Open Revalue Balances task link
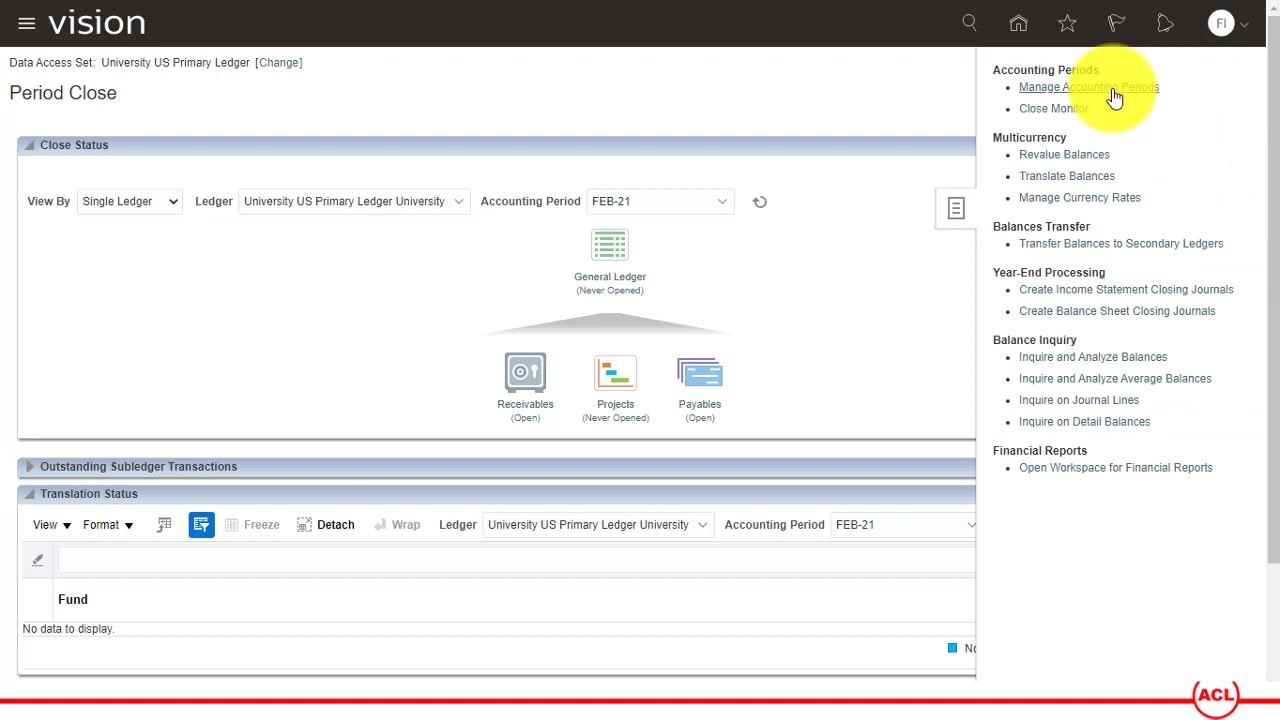This screenshot has height=720, width=1280. point(1064,155)
